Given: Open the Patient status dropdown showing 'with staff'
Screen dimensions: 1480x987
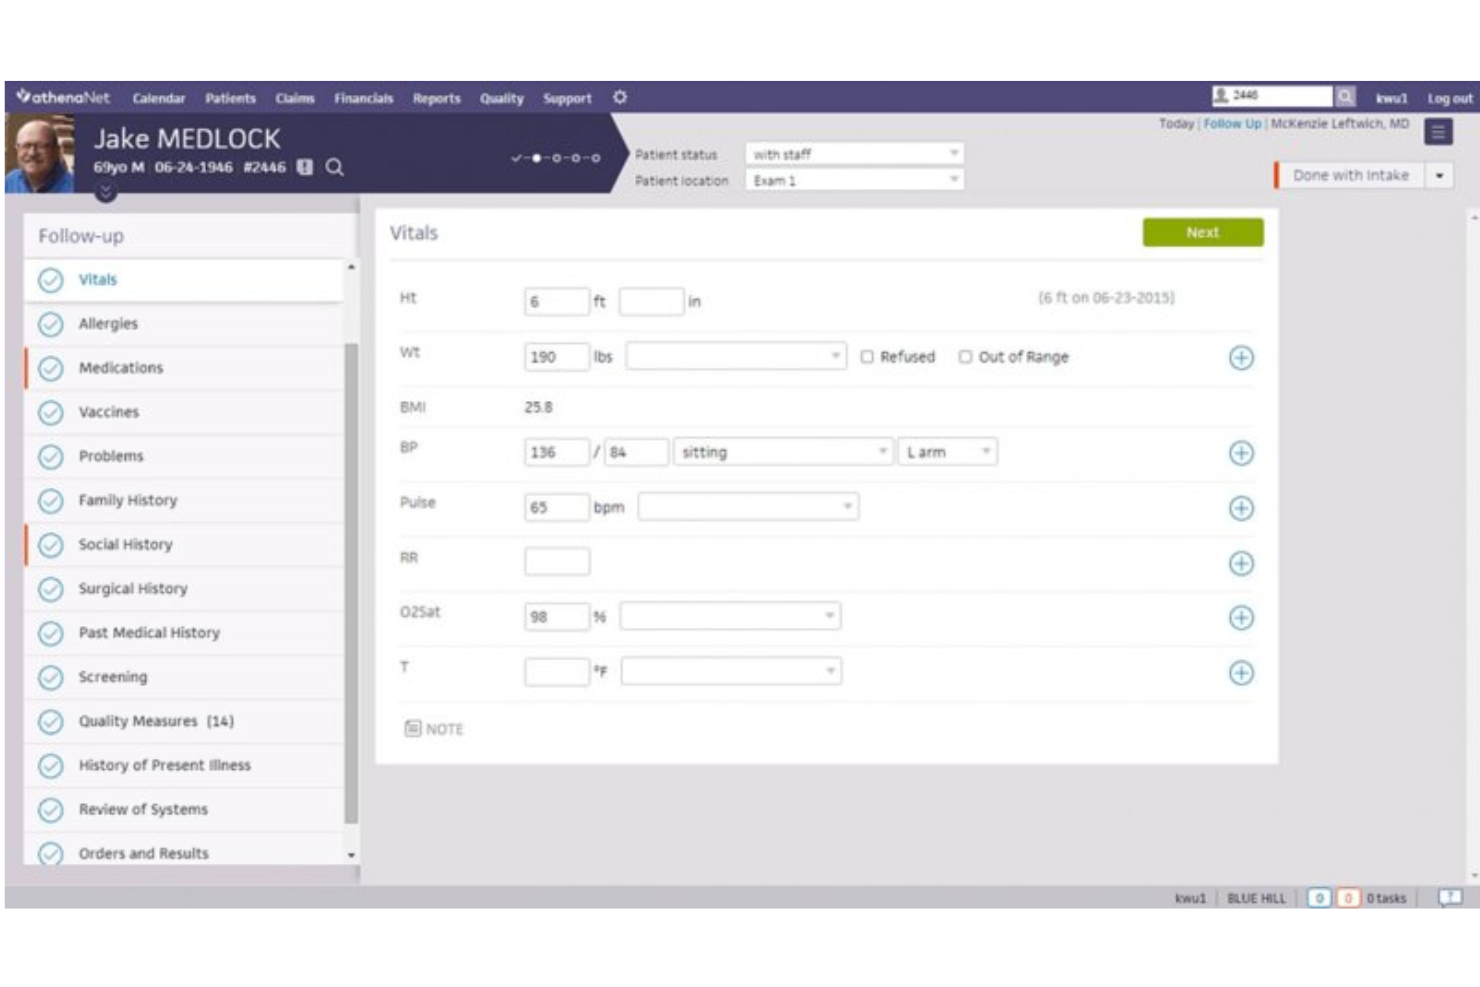Looking at the screenshot, I should [855, 154].
